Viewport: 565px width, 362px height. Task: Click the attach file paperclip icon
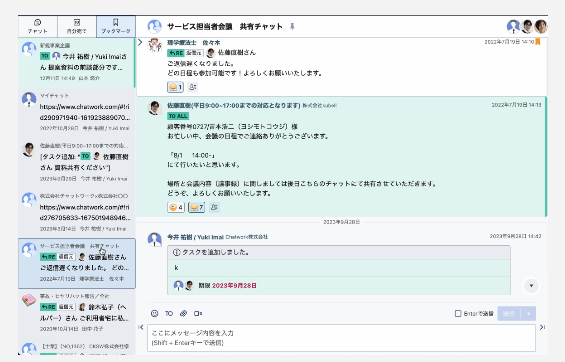pyautogui.click(x=183, y=313)
